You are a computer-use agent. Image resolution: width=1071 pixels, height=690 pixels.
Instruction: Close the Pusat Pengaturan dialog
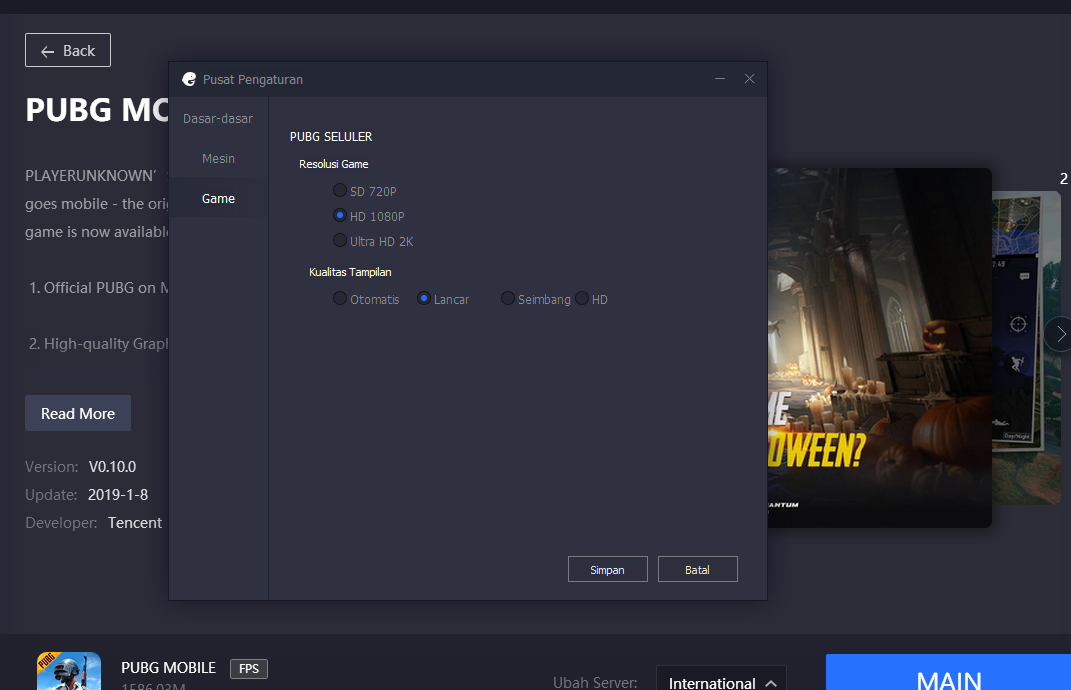click(x=749, y=79)
